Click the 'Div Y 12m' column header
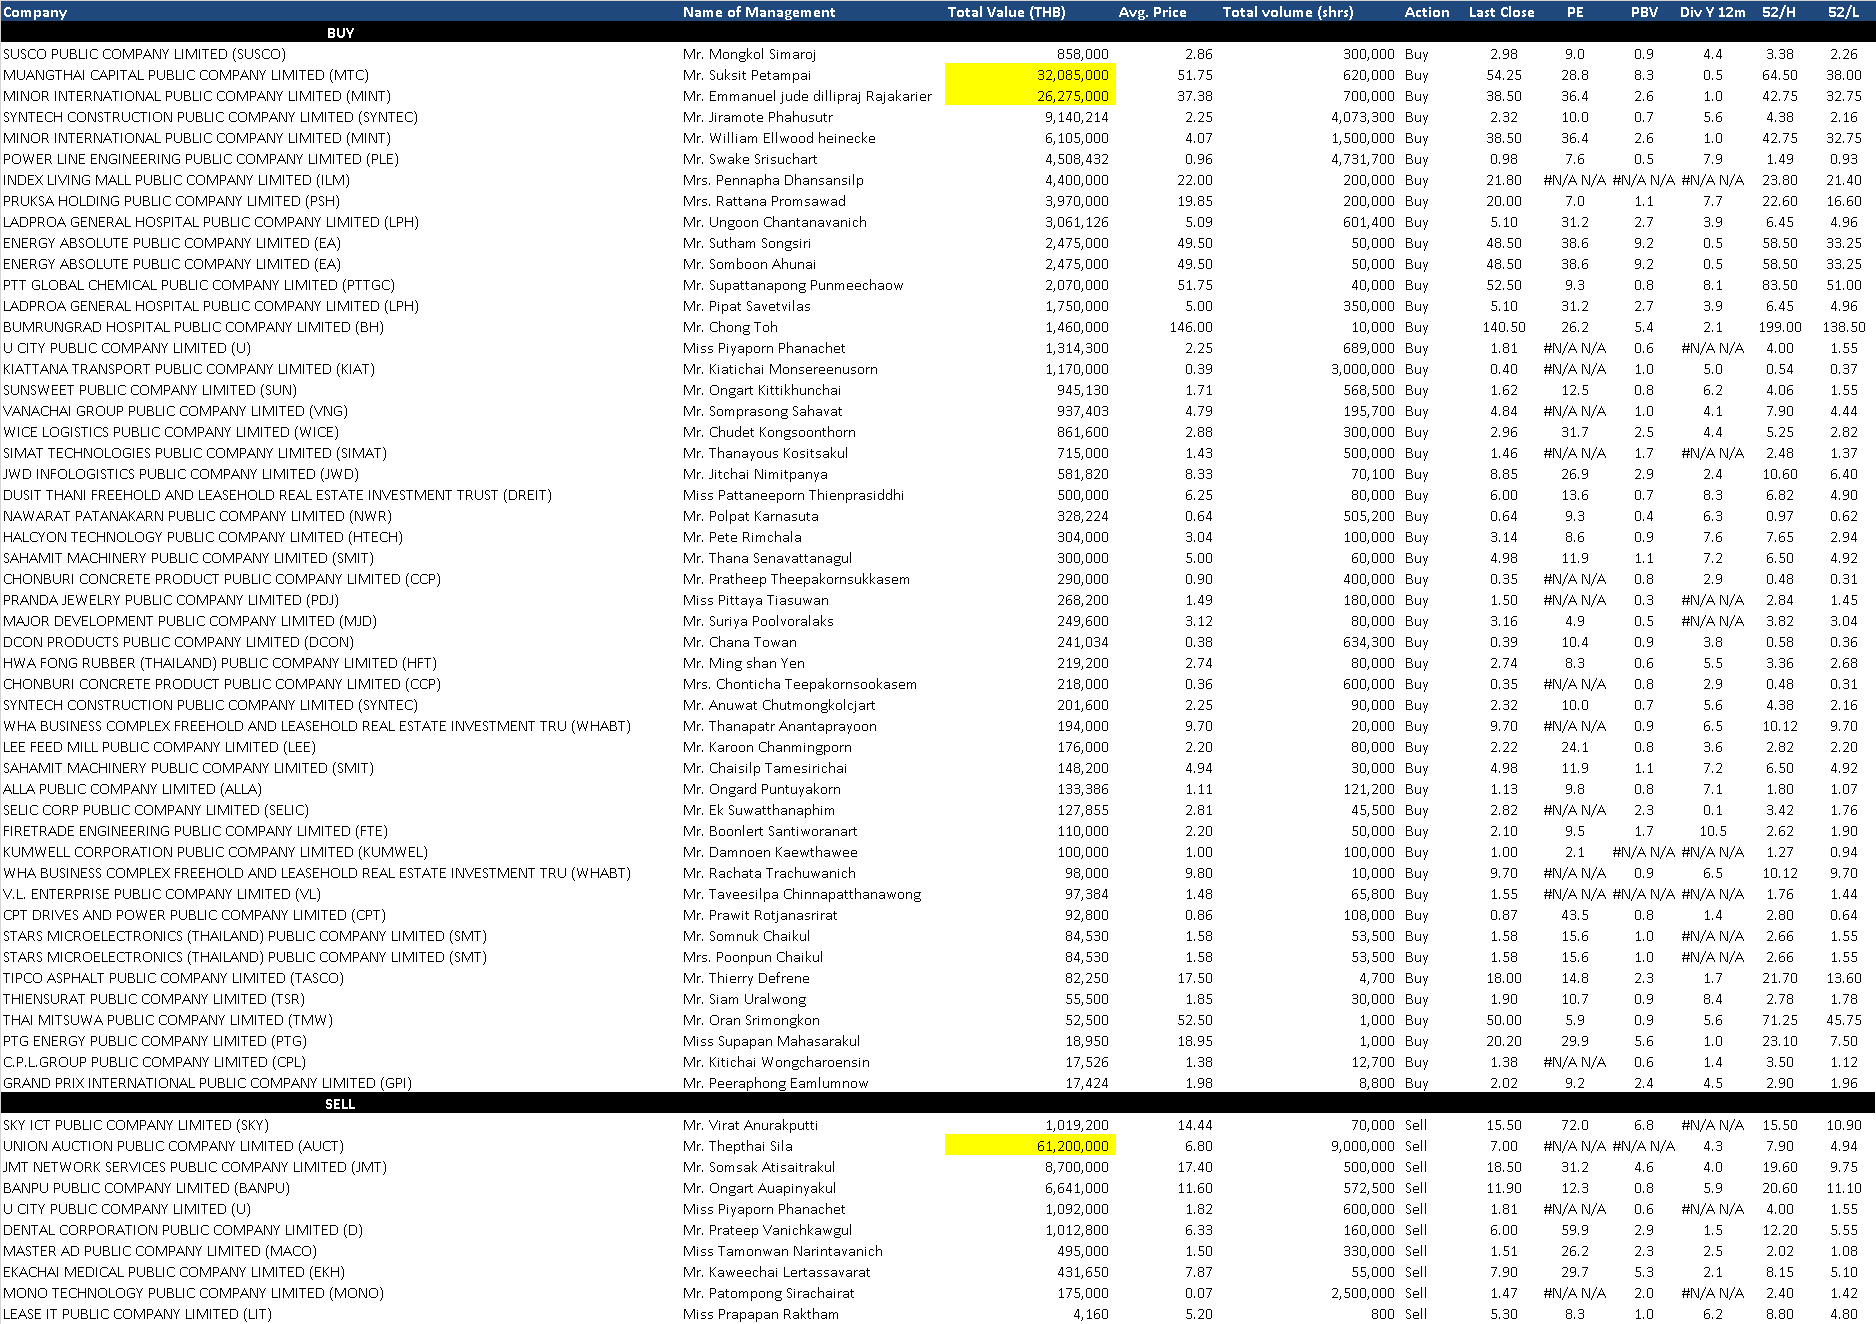The width and height of the screenshot is (1876, 1324). 1712,12
